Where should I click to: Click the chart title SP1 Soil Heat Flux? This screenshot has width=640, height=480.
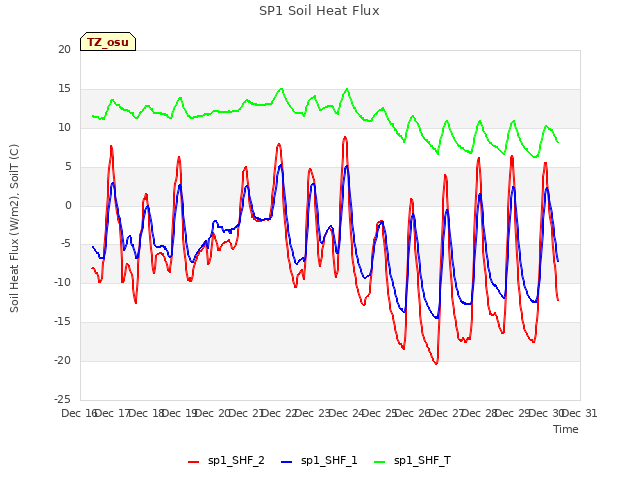319,11
